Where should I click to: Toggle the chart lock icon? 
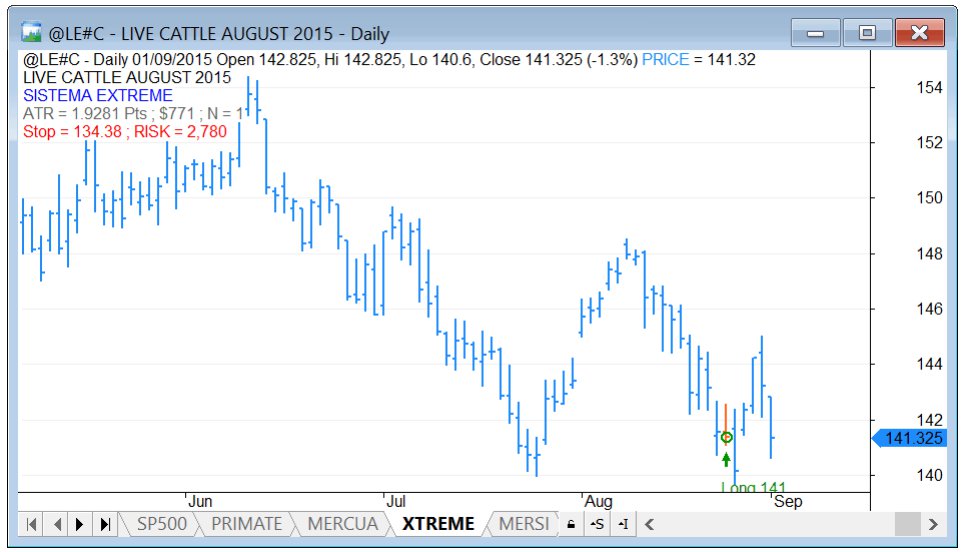[571, 524]
